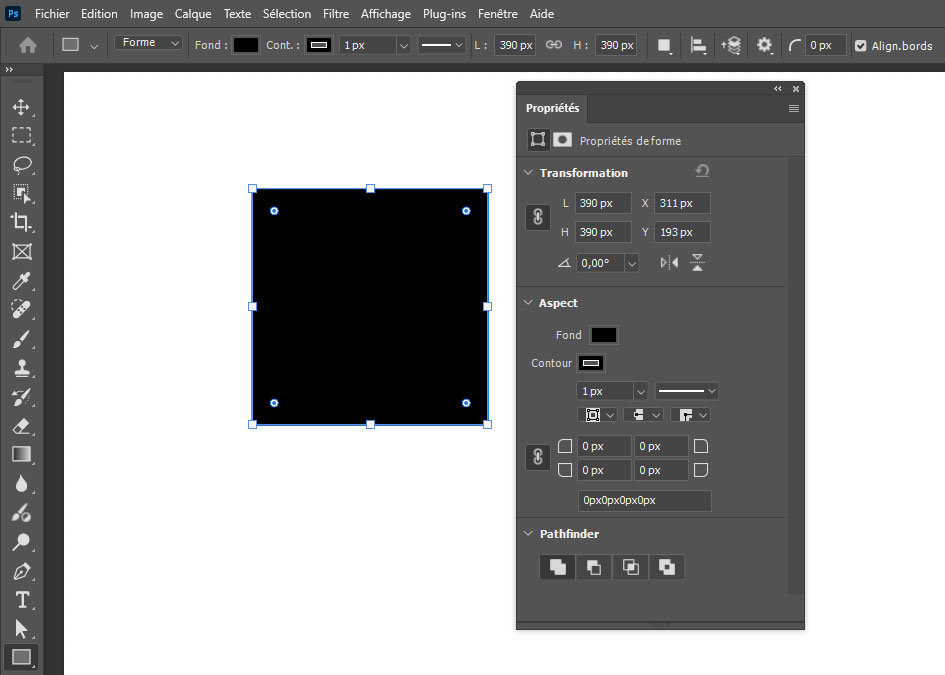945x675 pixels.
Task: Select the Crop tool
Action: pyautogui.click(x=21, y=222)
